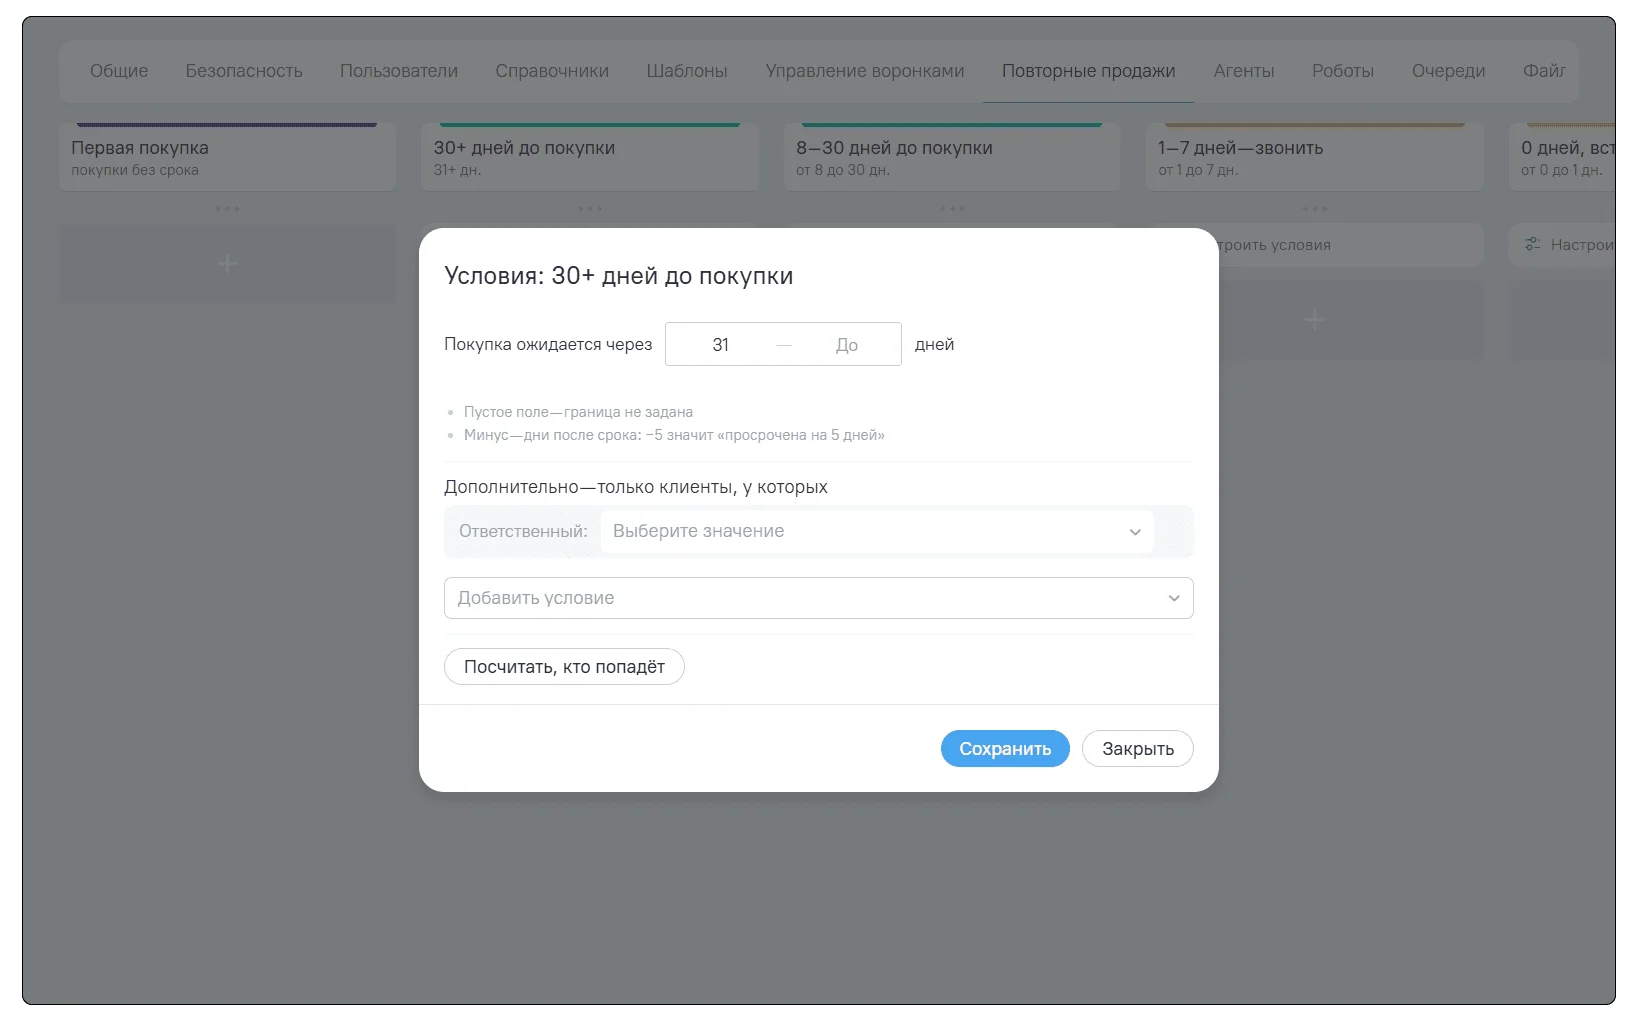Screen dimensions: 1633x1022
Task: Open the Справочники tab
Action: pos(552,71)
